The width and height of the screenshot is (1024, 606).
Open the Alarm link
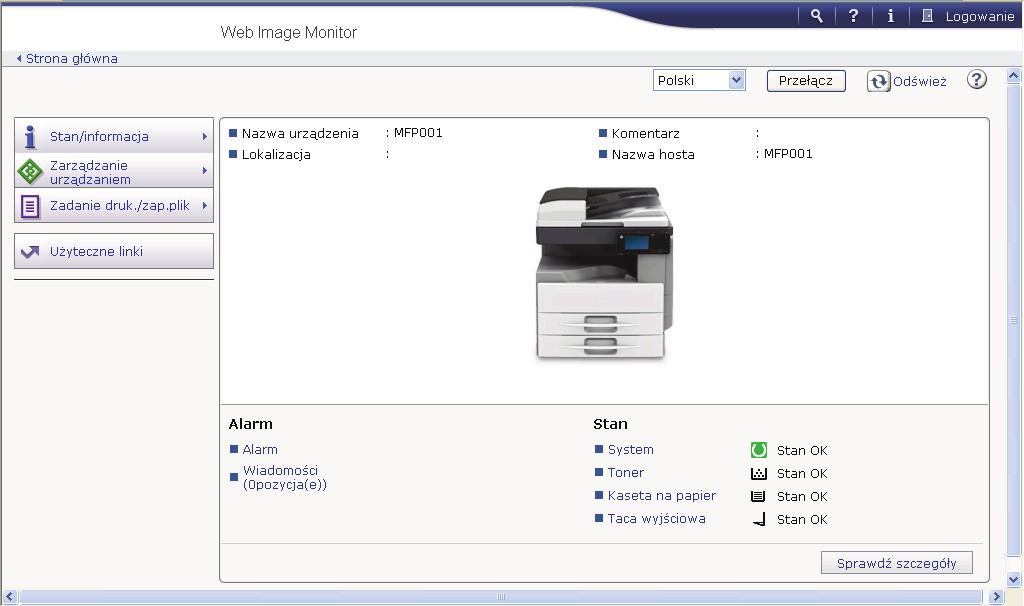coord(260,449)
